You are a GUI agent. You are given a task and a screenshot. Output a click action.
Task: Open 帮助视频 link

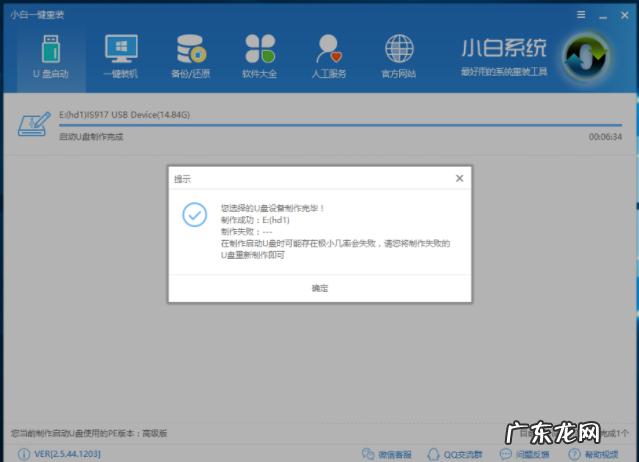[x=593, y=454]
